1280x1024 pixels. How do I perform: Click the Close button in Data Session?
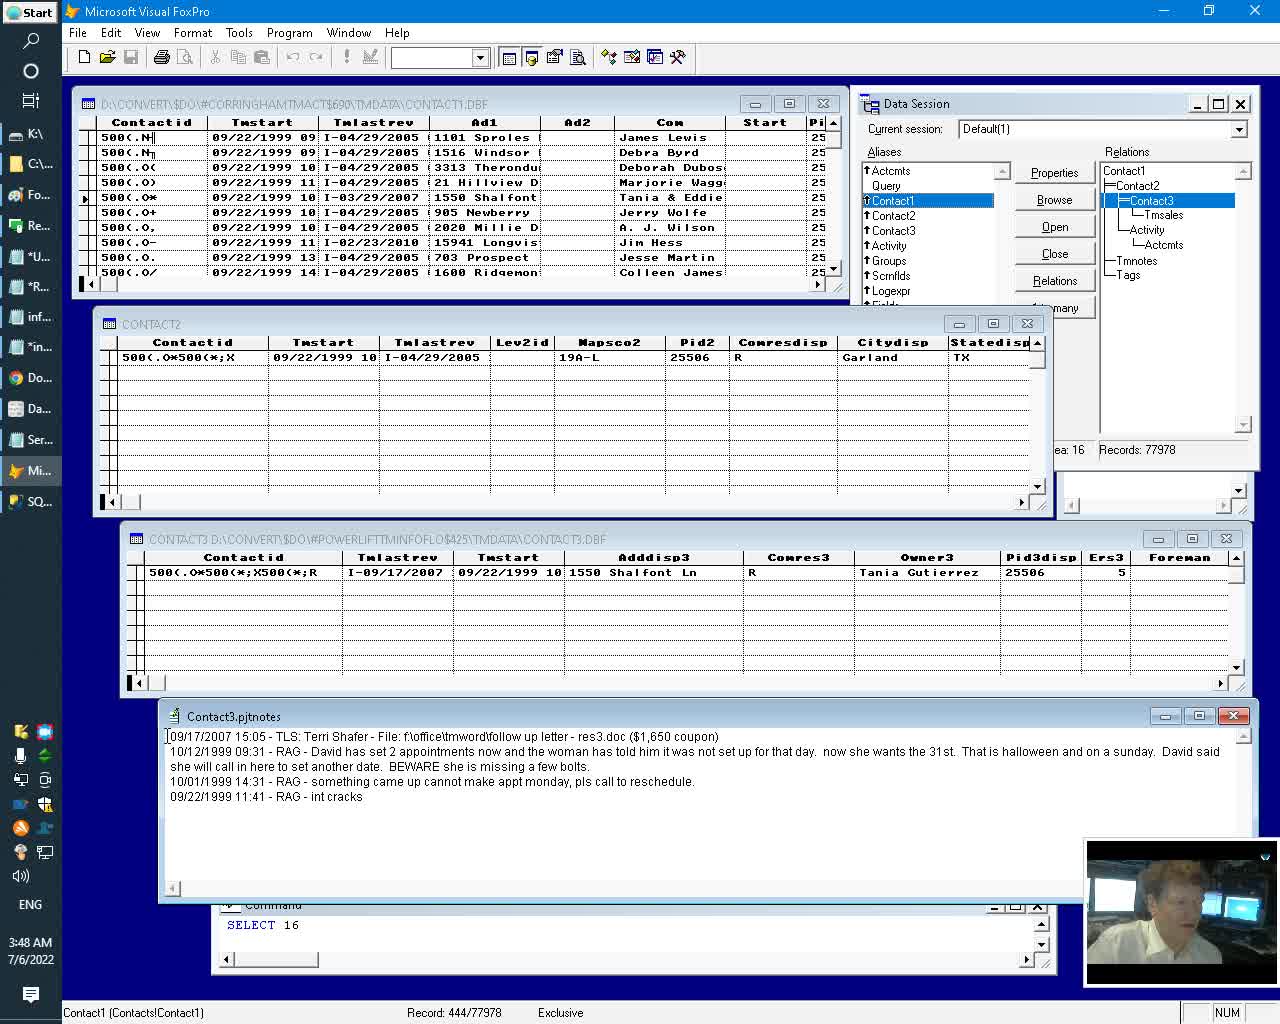pyautogui.click(x=1054, y=254)
